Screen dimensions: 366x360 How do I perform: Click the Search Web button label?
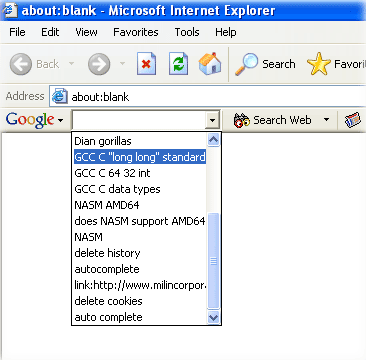282,120
